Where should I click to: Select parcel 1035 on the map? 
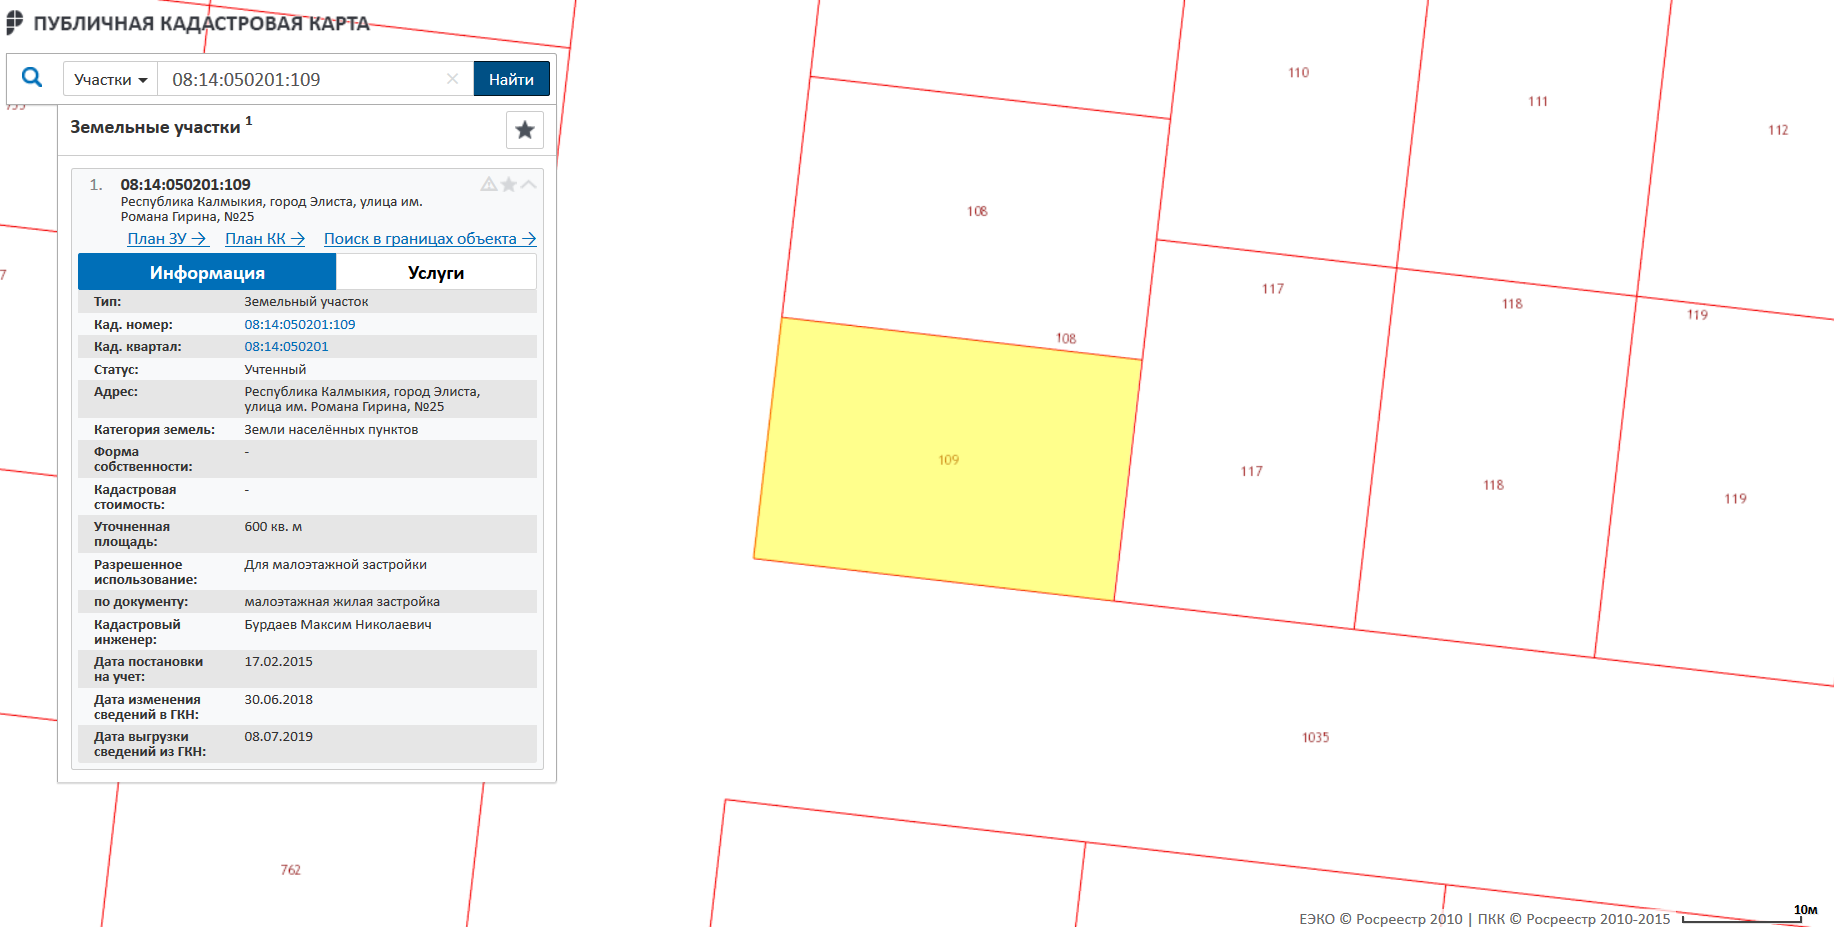pyautogui.click(x=1315, y=737)
